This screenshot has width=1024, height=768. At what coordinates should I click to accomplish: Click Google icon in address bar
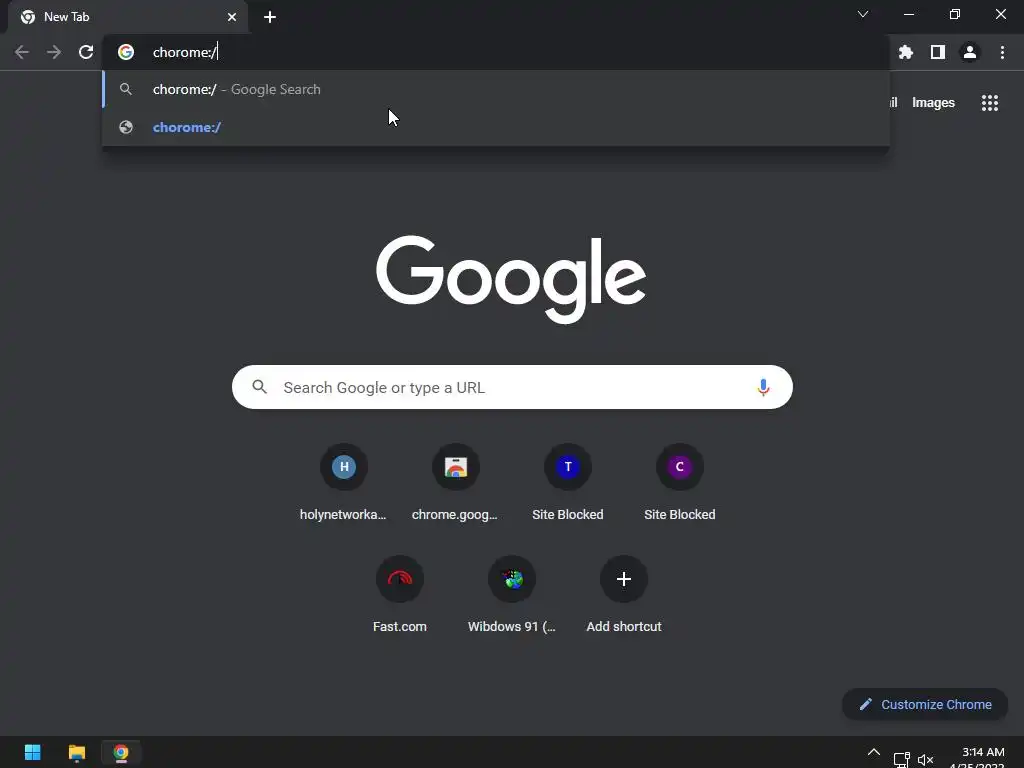(x=126, y=52)
